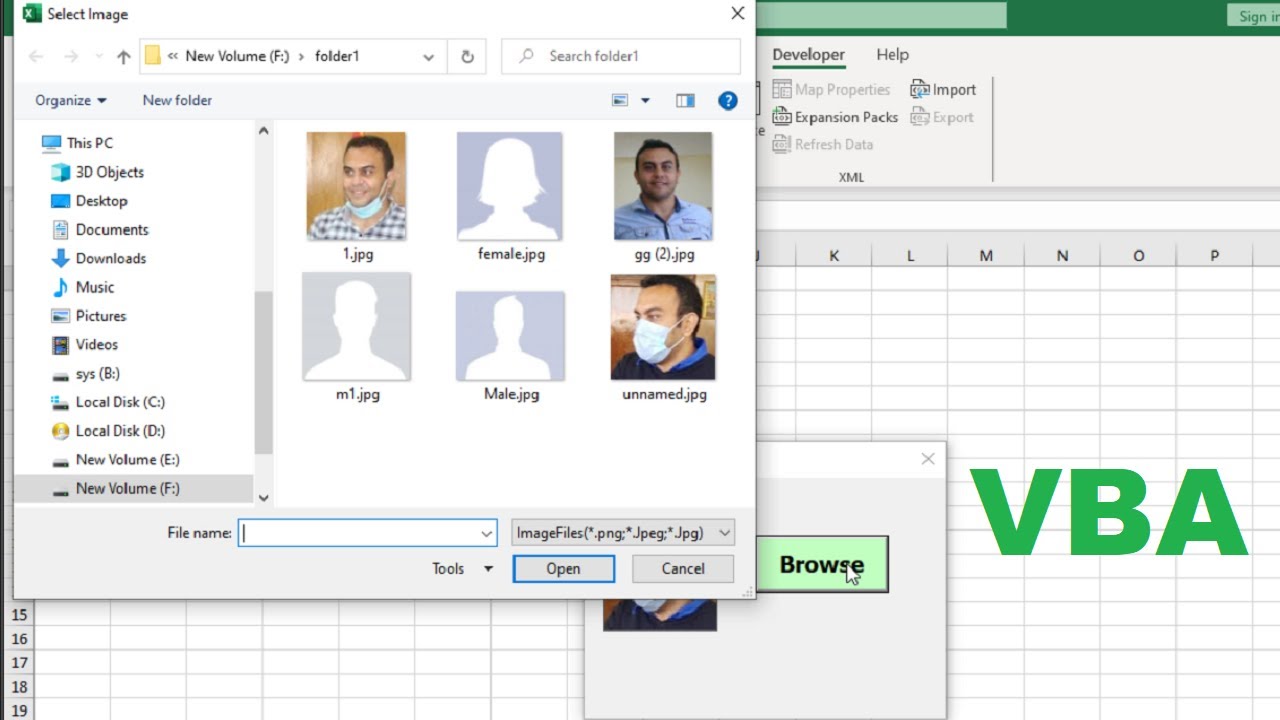Screen dimensions: 1280x720
Task: Click Refresh Data in XML group
Action: (x=822, y=145)
